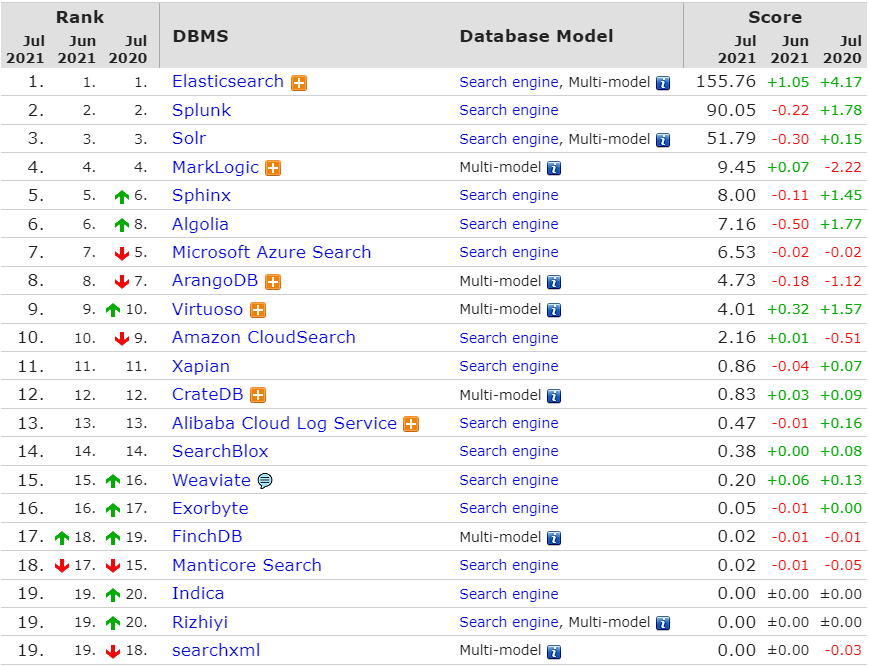Click Search engine link in Alibaba Cloud row
This screenshot has height=666, width=871.
509,423
